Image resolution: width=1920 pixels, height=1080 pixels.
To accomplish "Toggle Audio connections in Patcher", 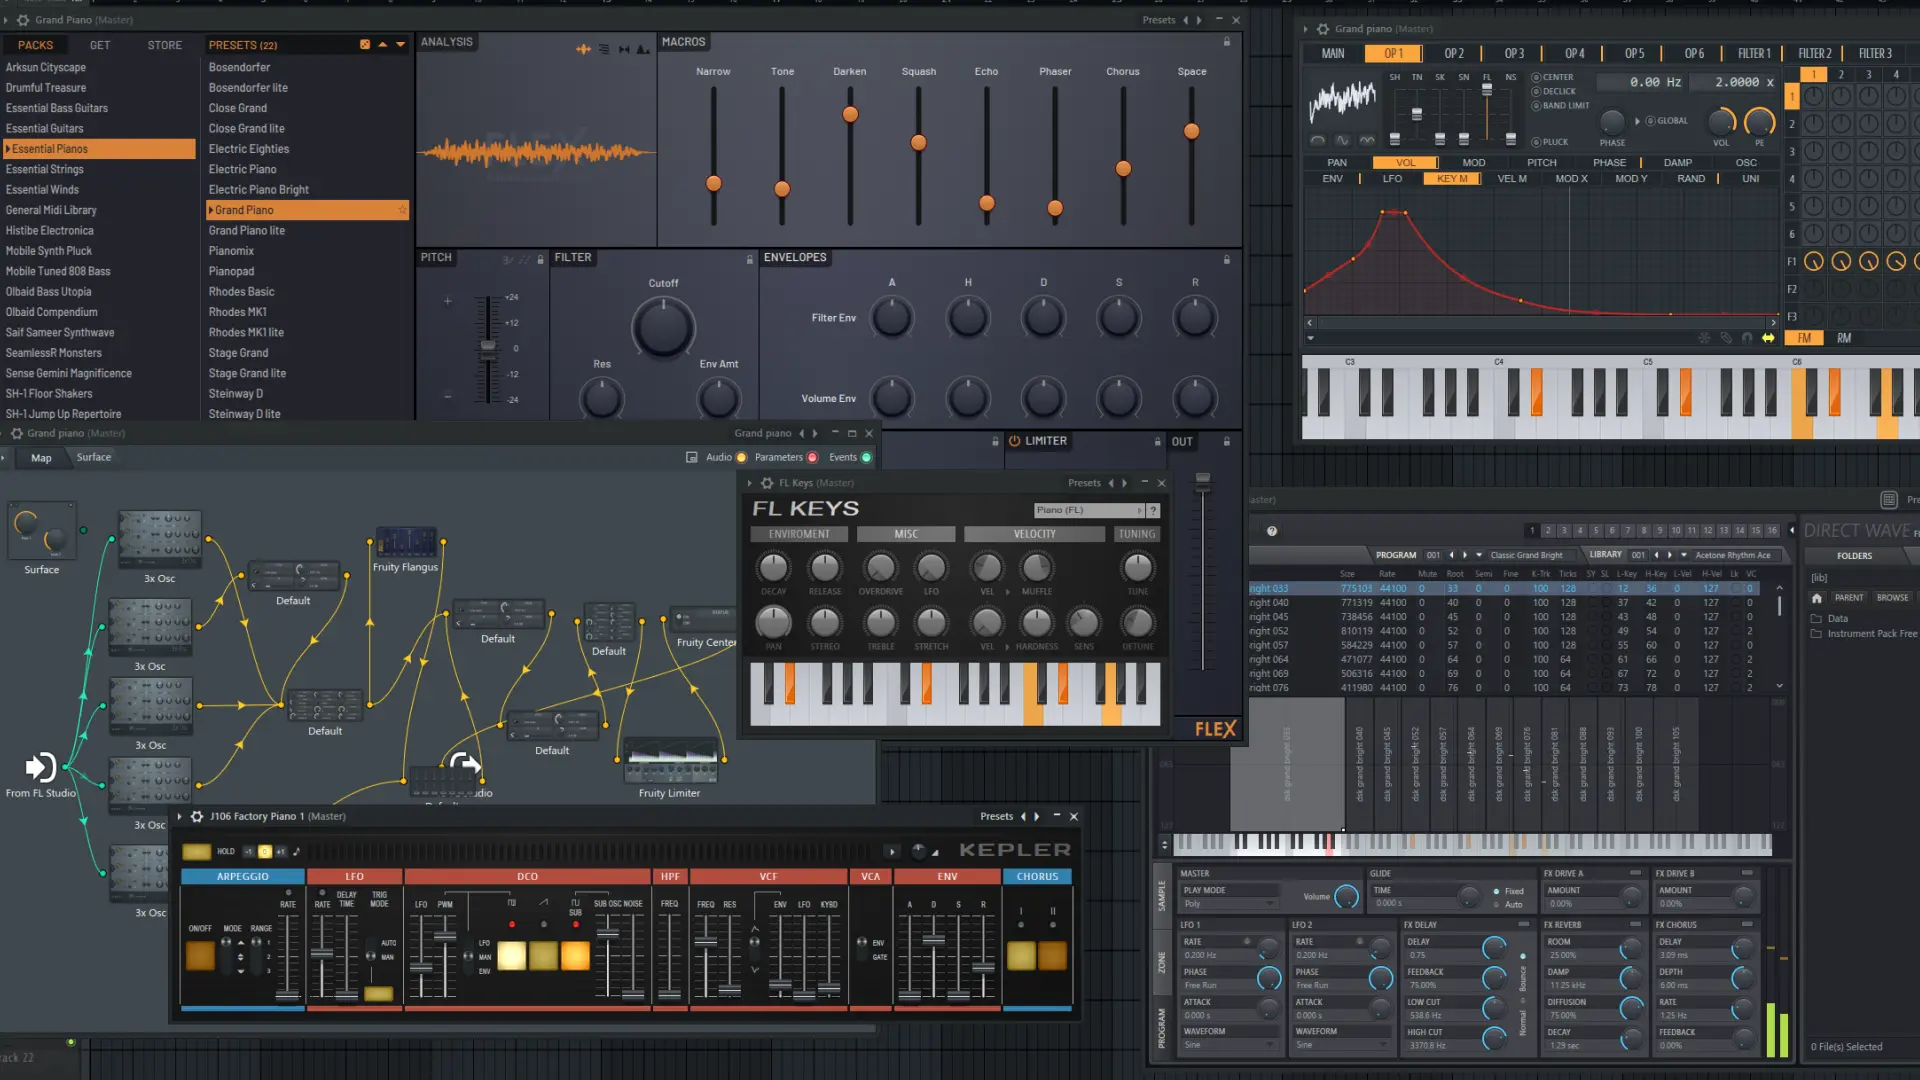I will point(741,458).
